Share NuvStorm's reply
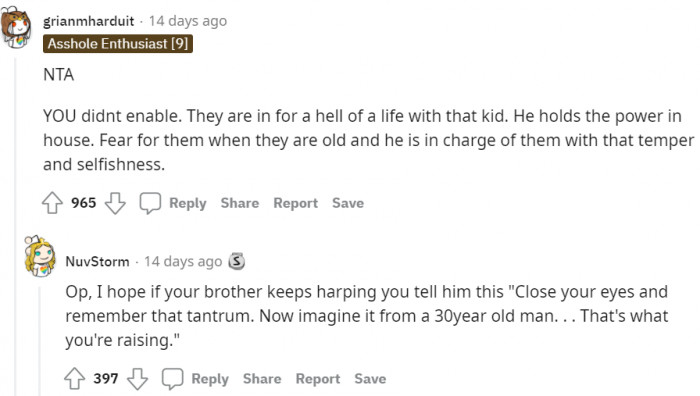 (x=262, y=379)
